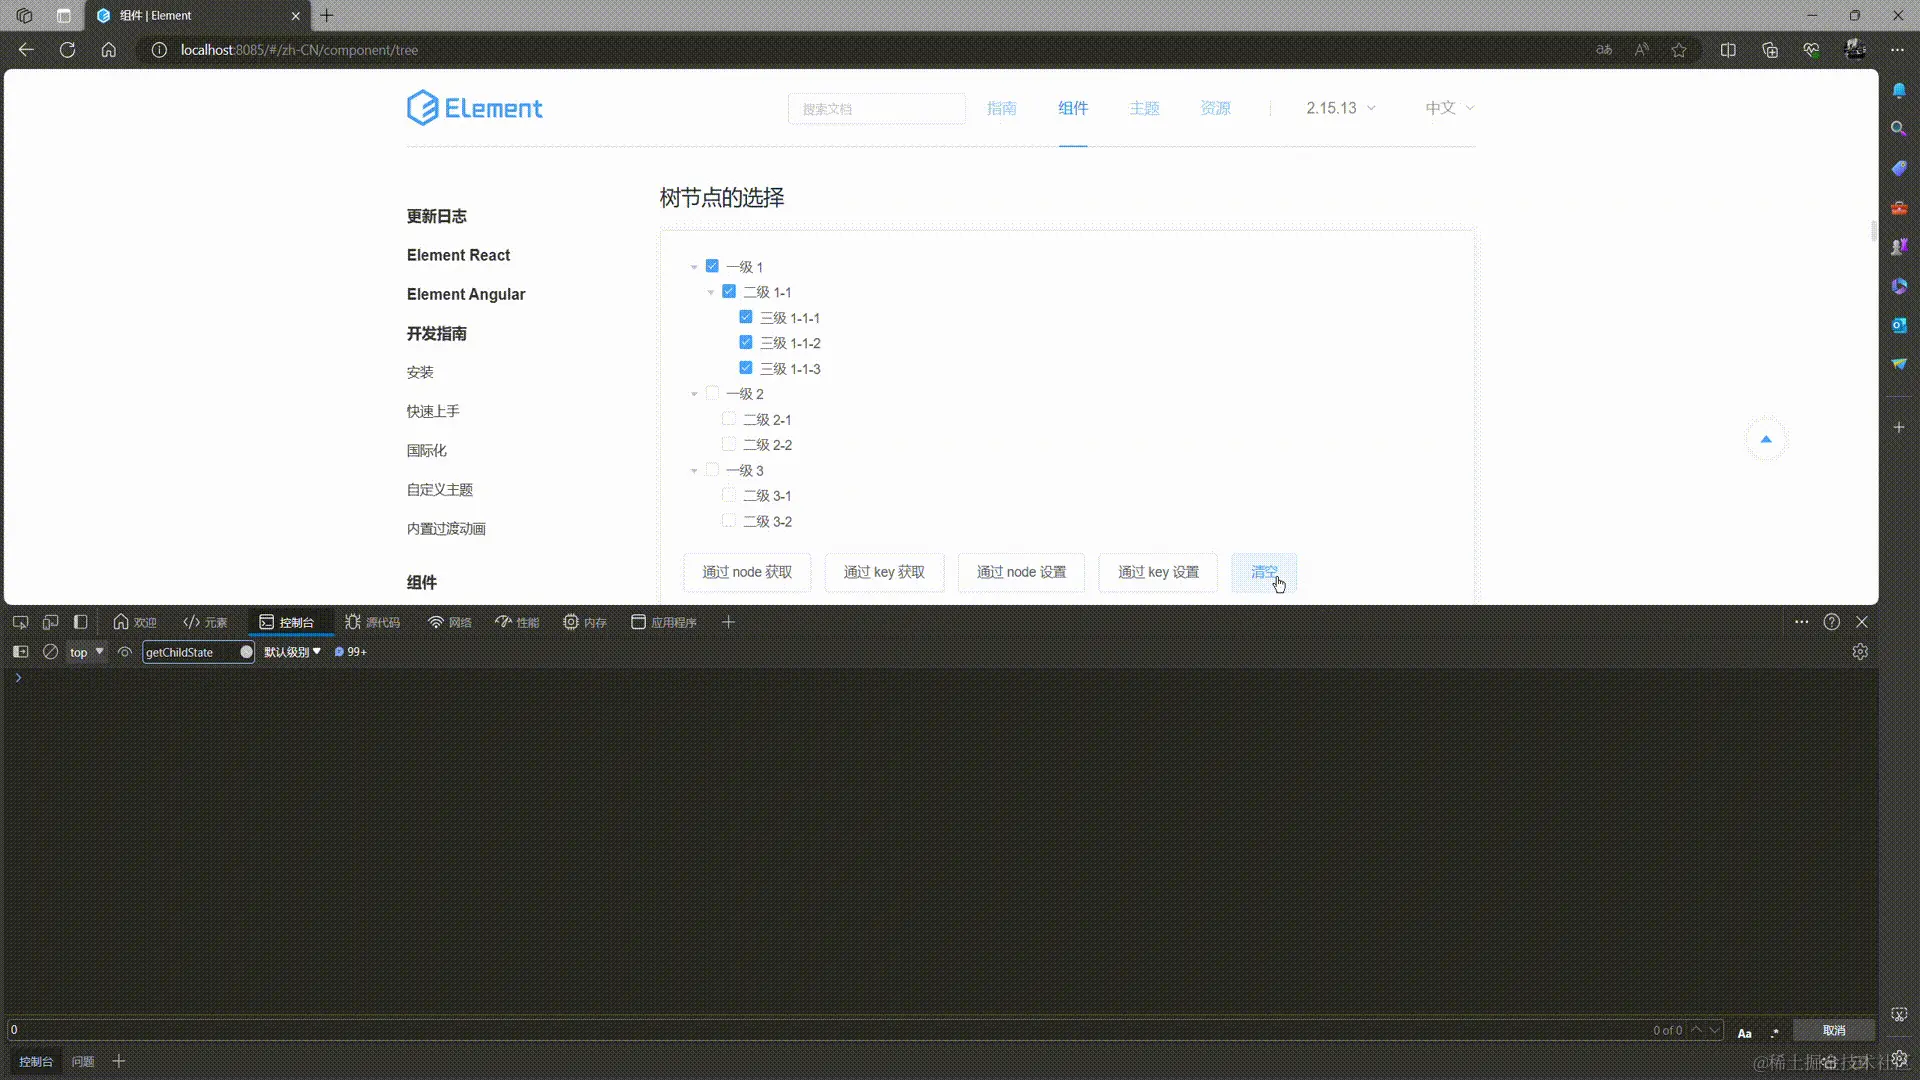Open the 应用程序 (Application) panel
This screenshot has height=1080, width=1920.
click(663, 621)
